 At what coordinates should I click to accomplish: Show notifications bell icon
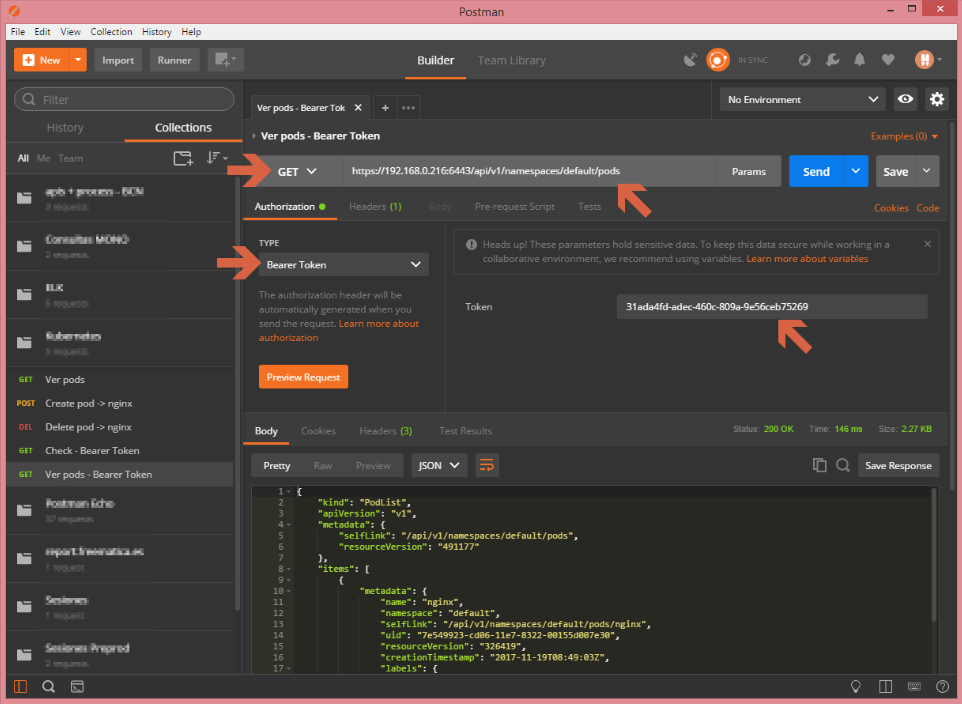[x=860, y=60]
